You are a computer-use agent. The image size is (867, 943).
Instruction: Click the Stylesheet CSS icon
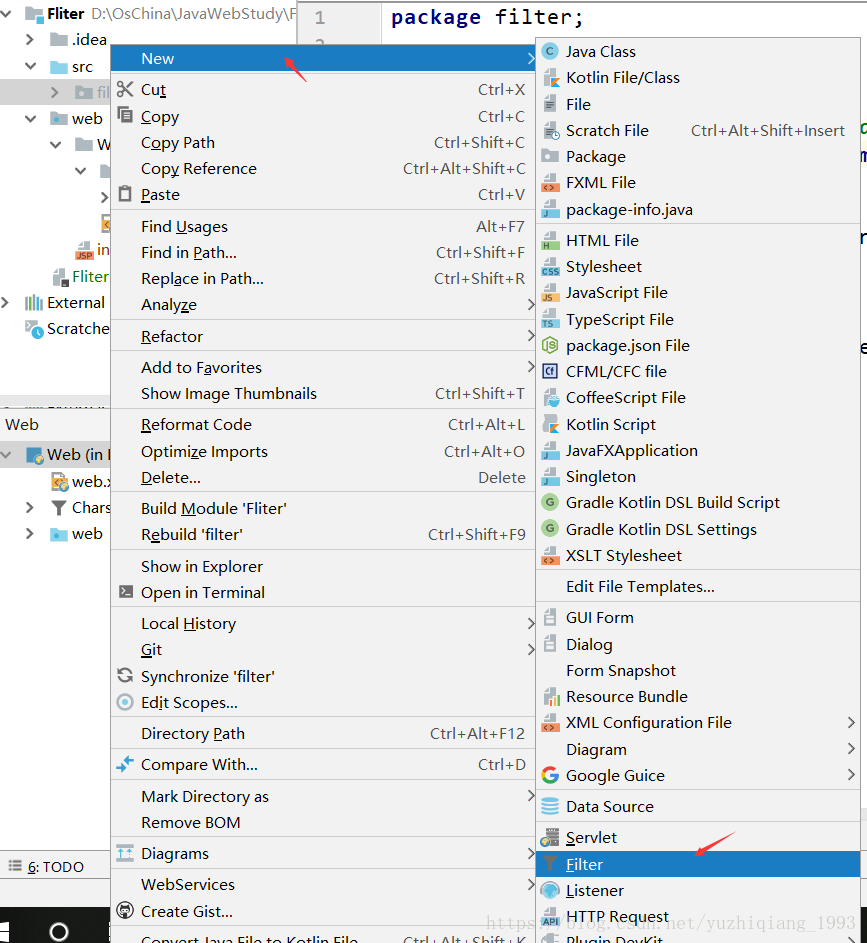550,267
